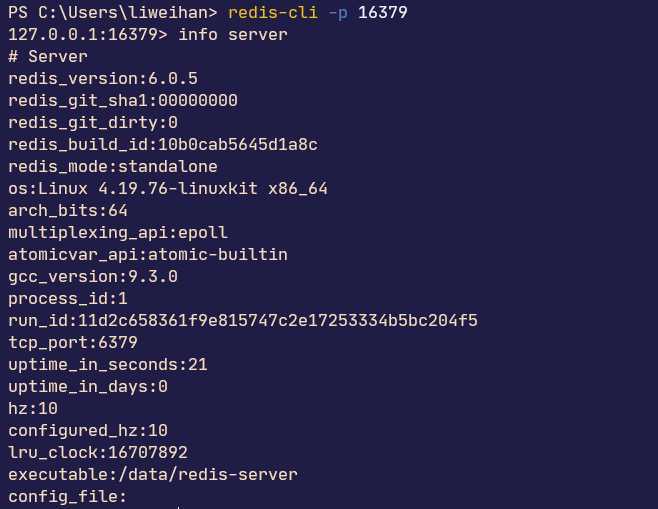Click the tcp_port:6379 line
Screen dimensions: 658x509
tap(73, 343)
